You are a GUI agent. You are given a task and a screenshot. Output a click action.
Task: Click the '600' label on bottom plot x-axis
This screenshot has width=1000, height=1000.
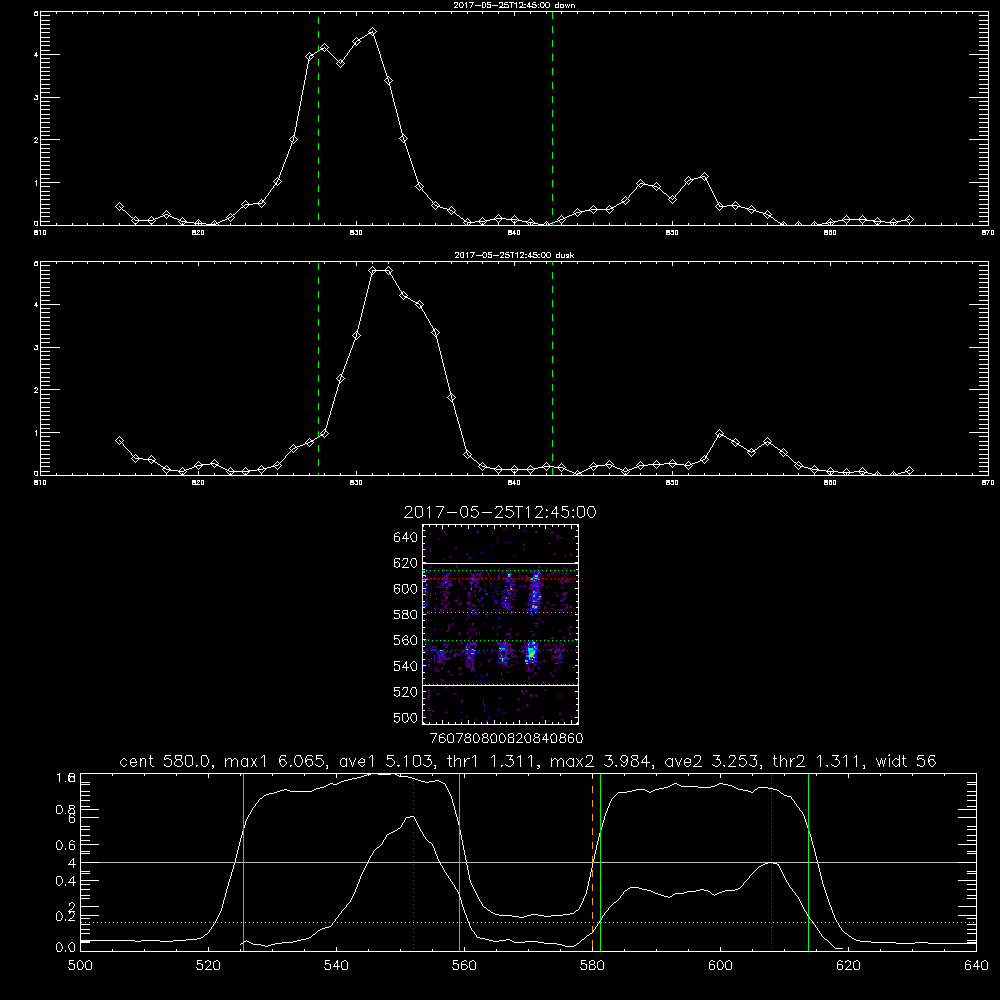point(721,966)
